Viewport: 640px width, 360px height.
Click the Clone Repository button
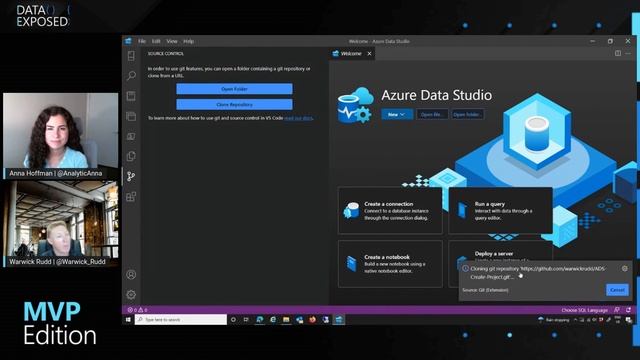(x=234, y=104)
